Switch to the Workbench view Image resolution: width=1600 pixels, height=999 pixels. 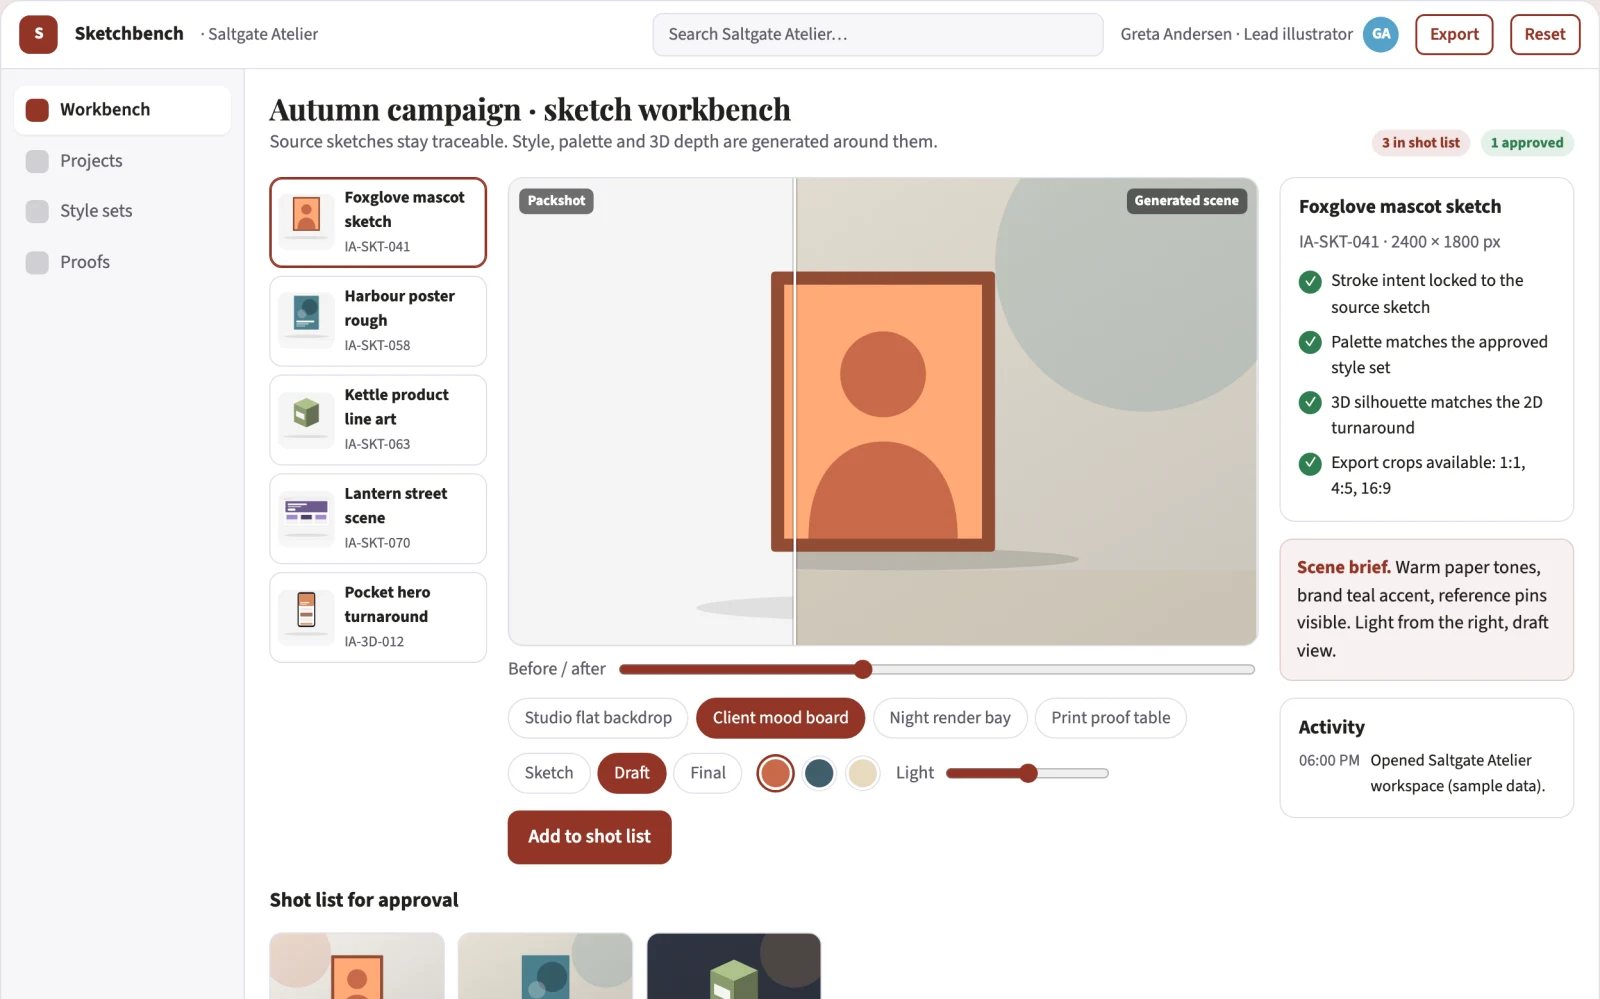pyautogui.click(x=122, y=110)
